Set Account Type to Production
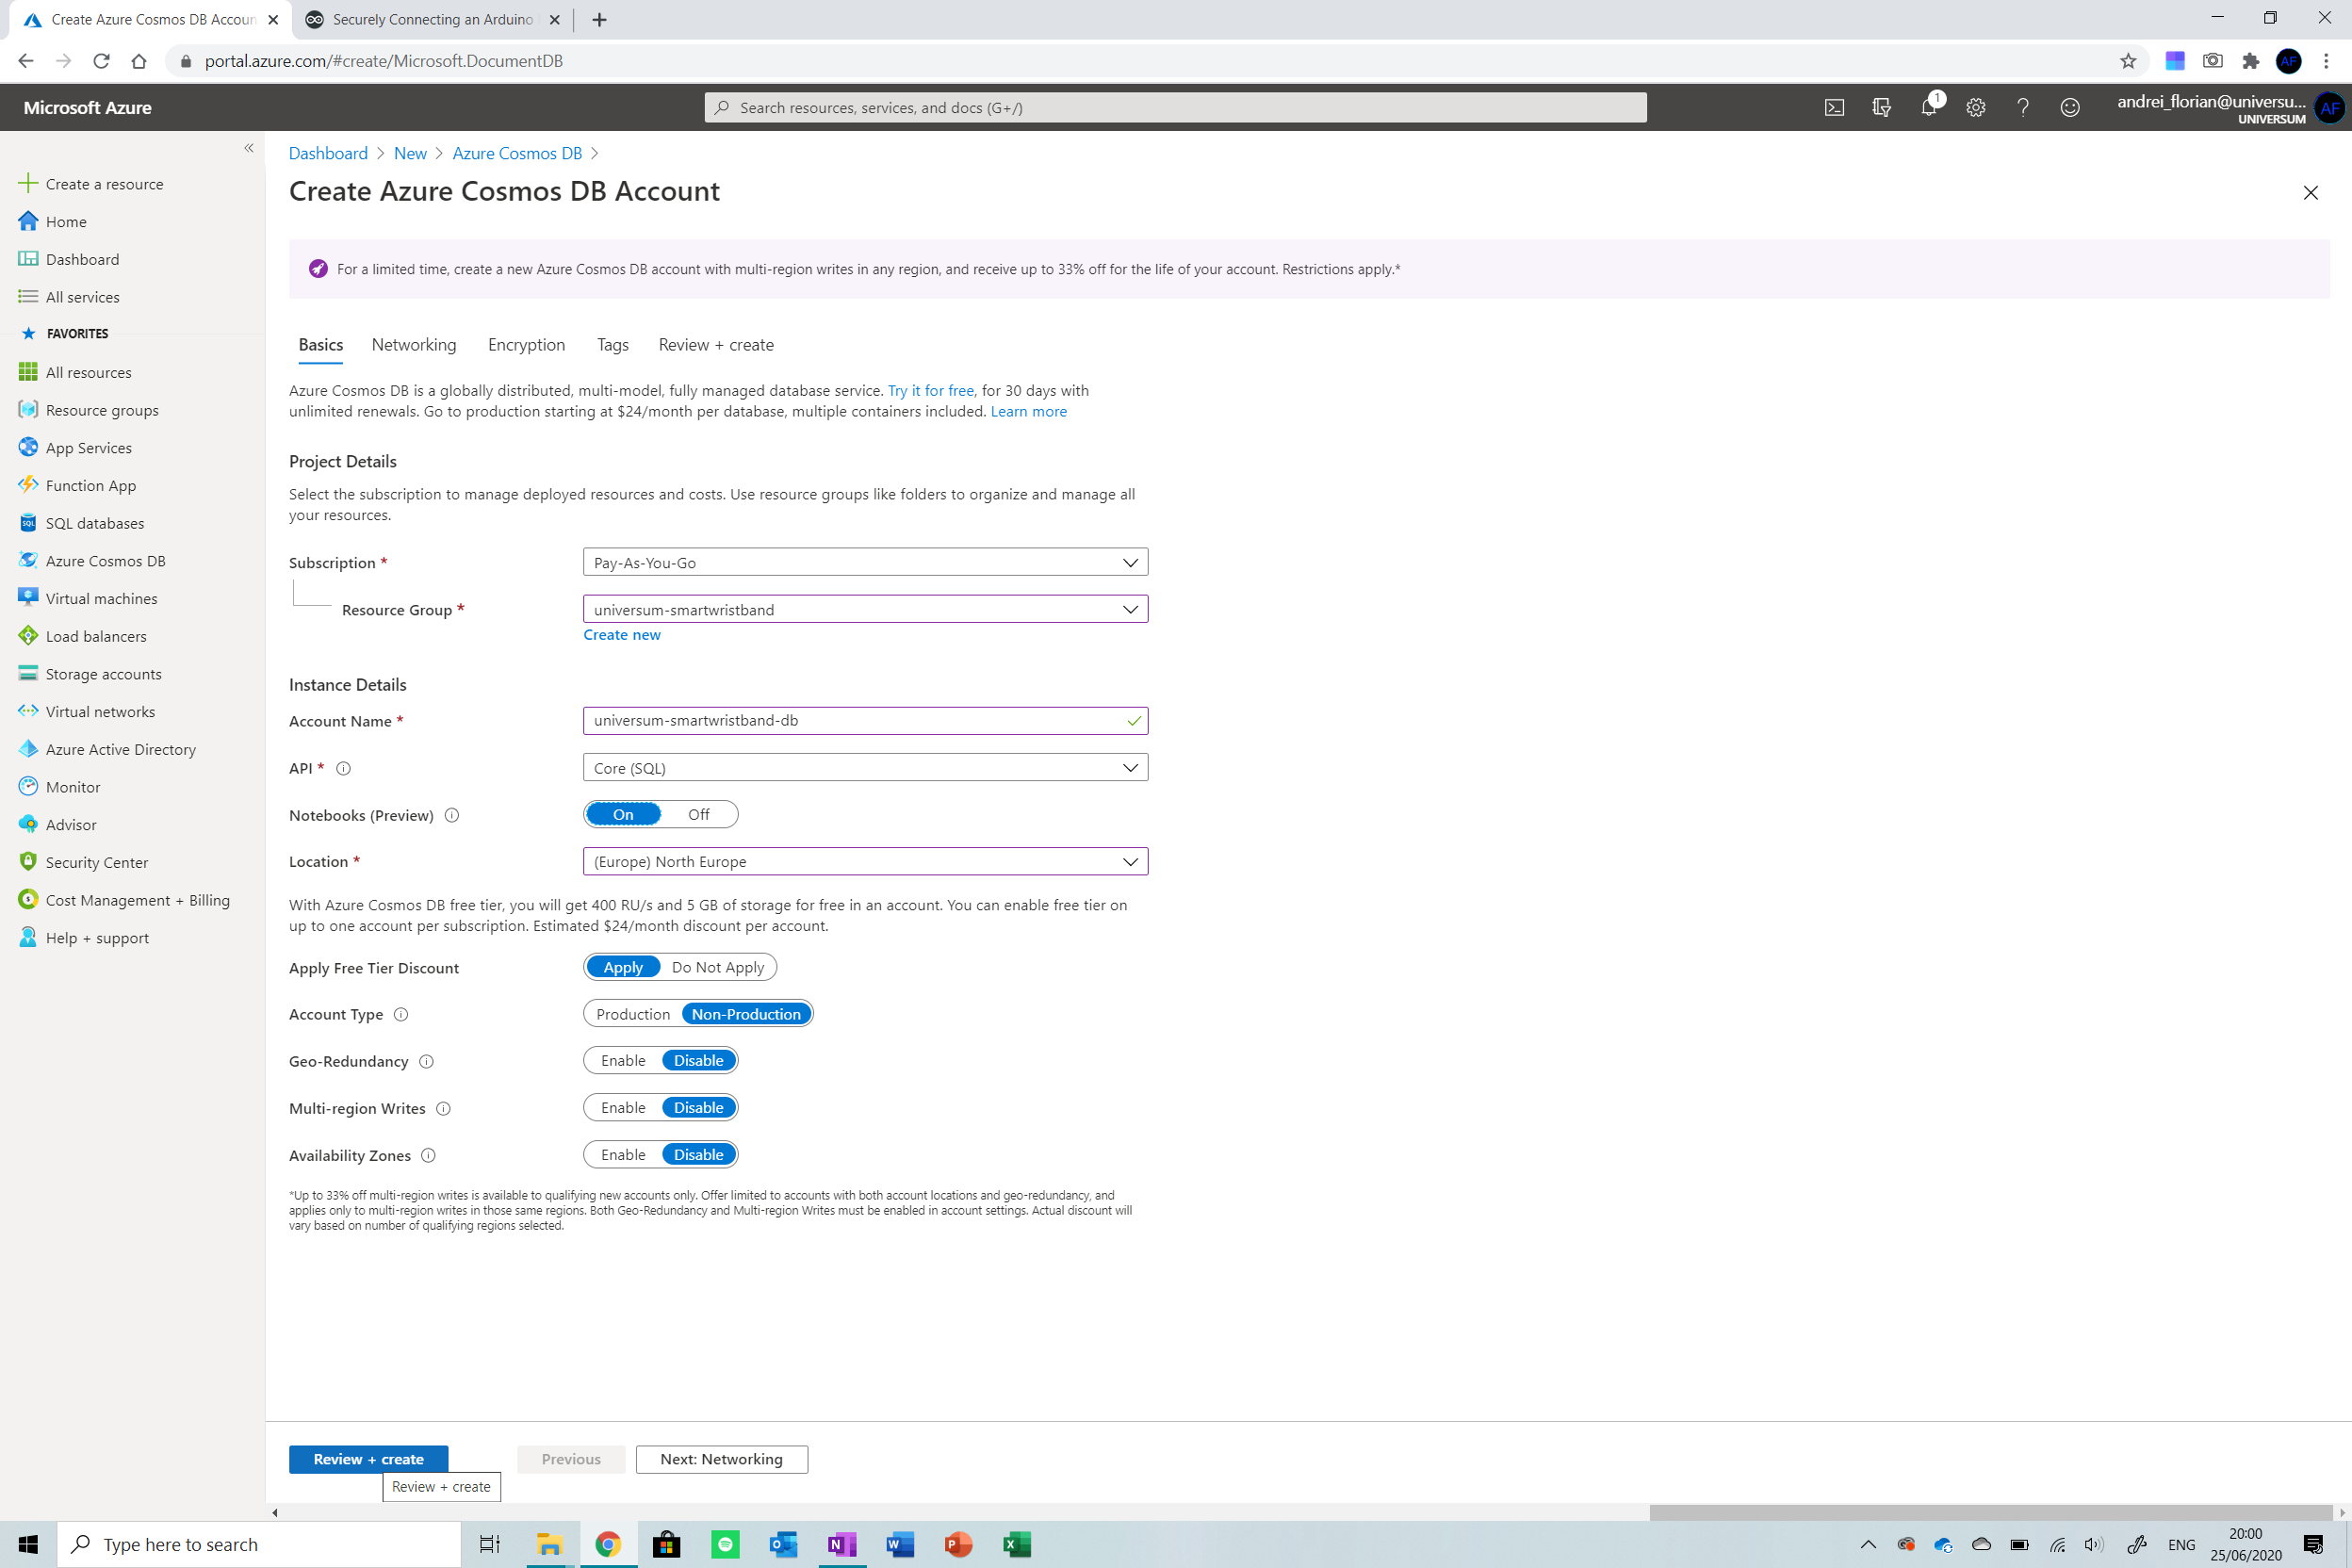The image size is (2352, 1568). 633,1014
